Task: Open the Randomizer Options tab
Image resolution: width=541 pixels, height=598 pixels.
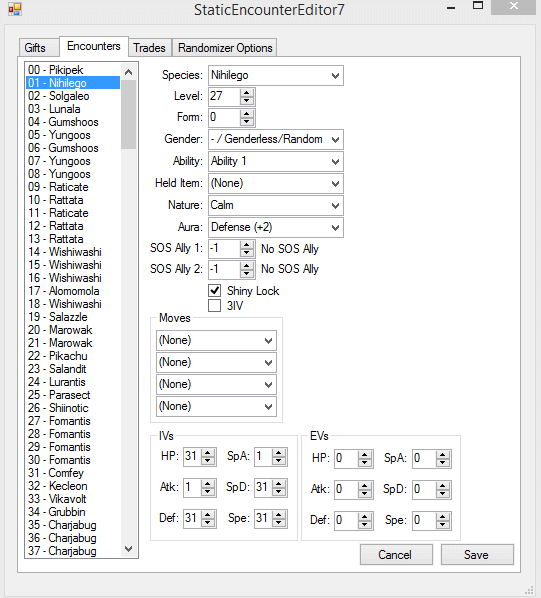Action: click(x=225, y=48)
